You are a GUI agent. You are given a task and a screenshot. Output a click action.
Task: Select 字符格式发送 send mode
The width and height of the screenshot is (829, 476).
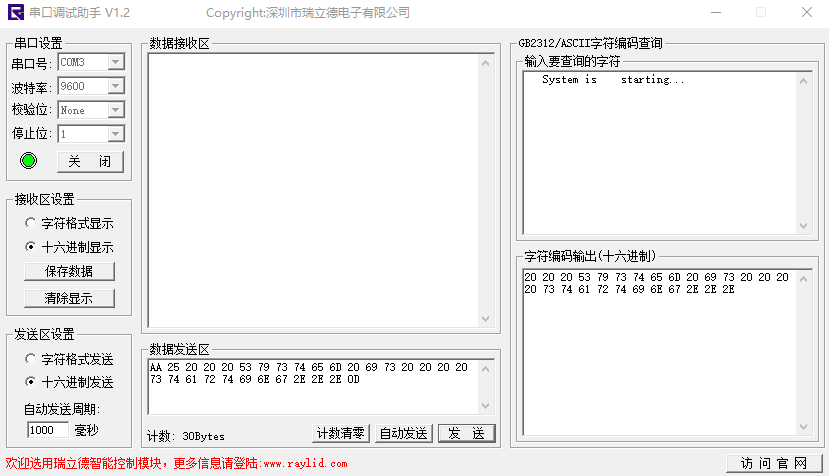click(x=31, y=359)
